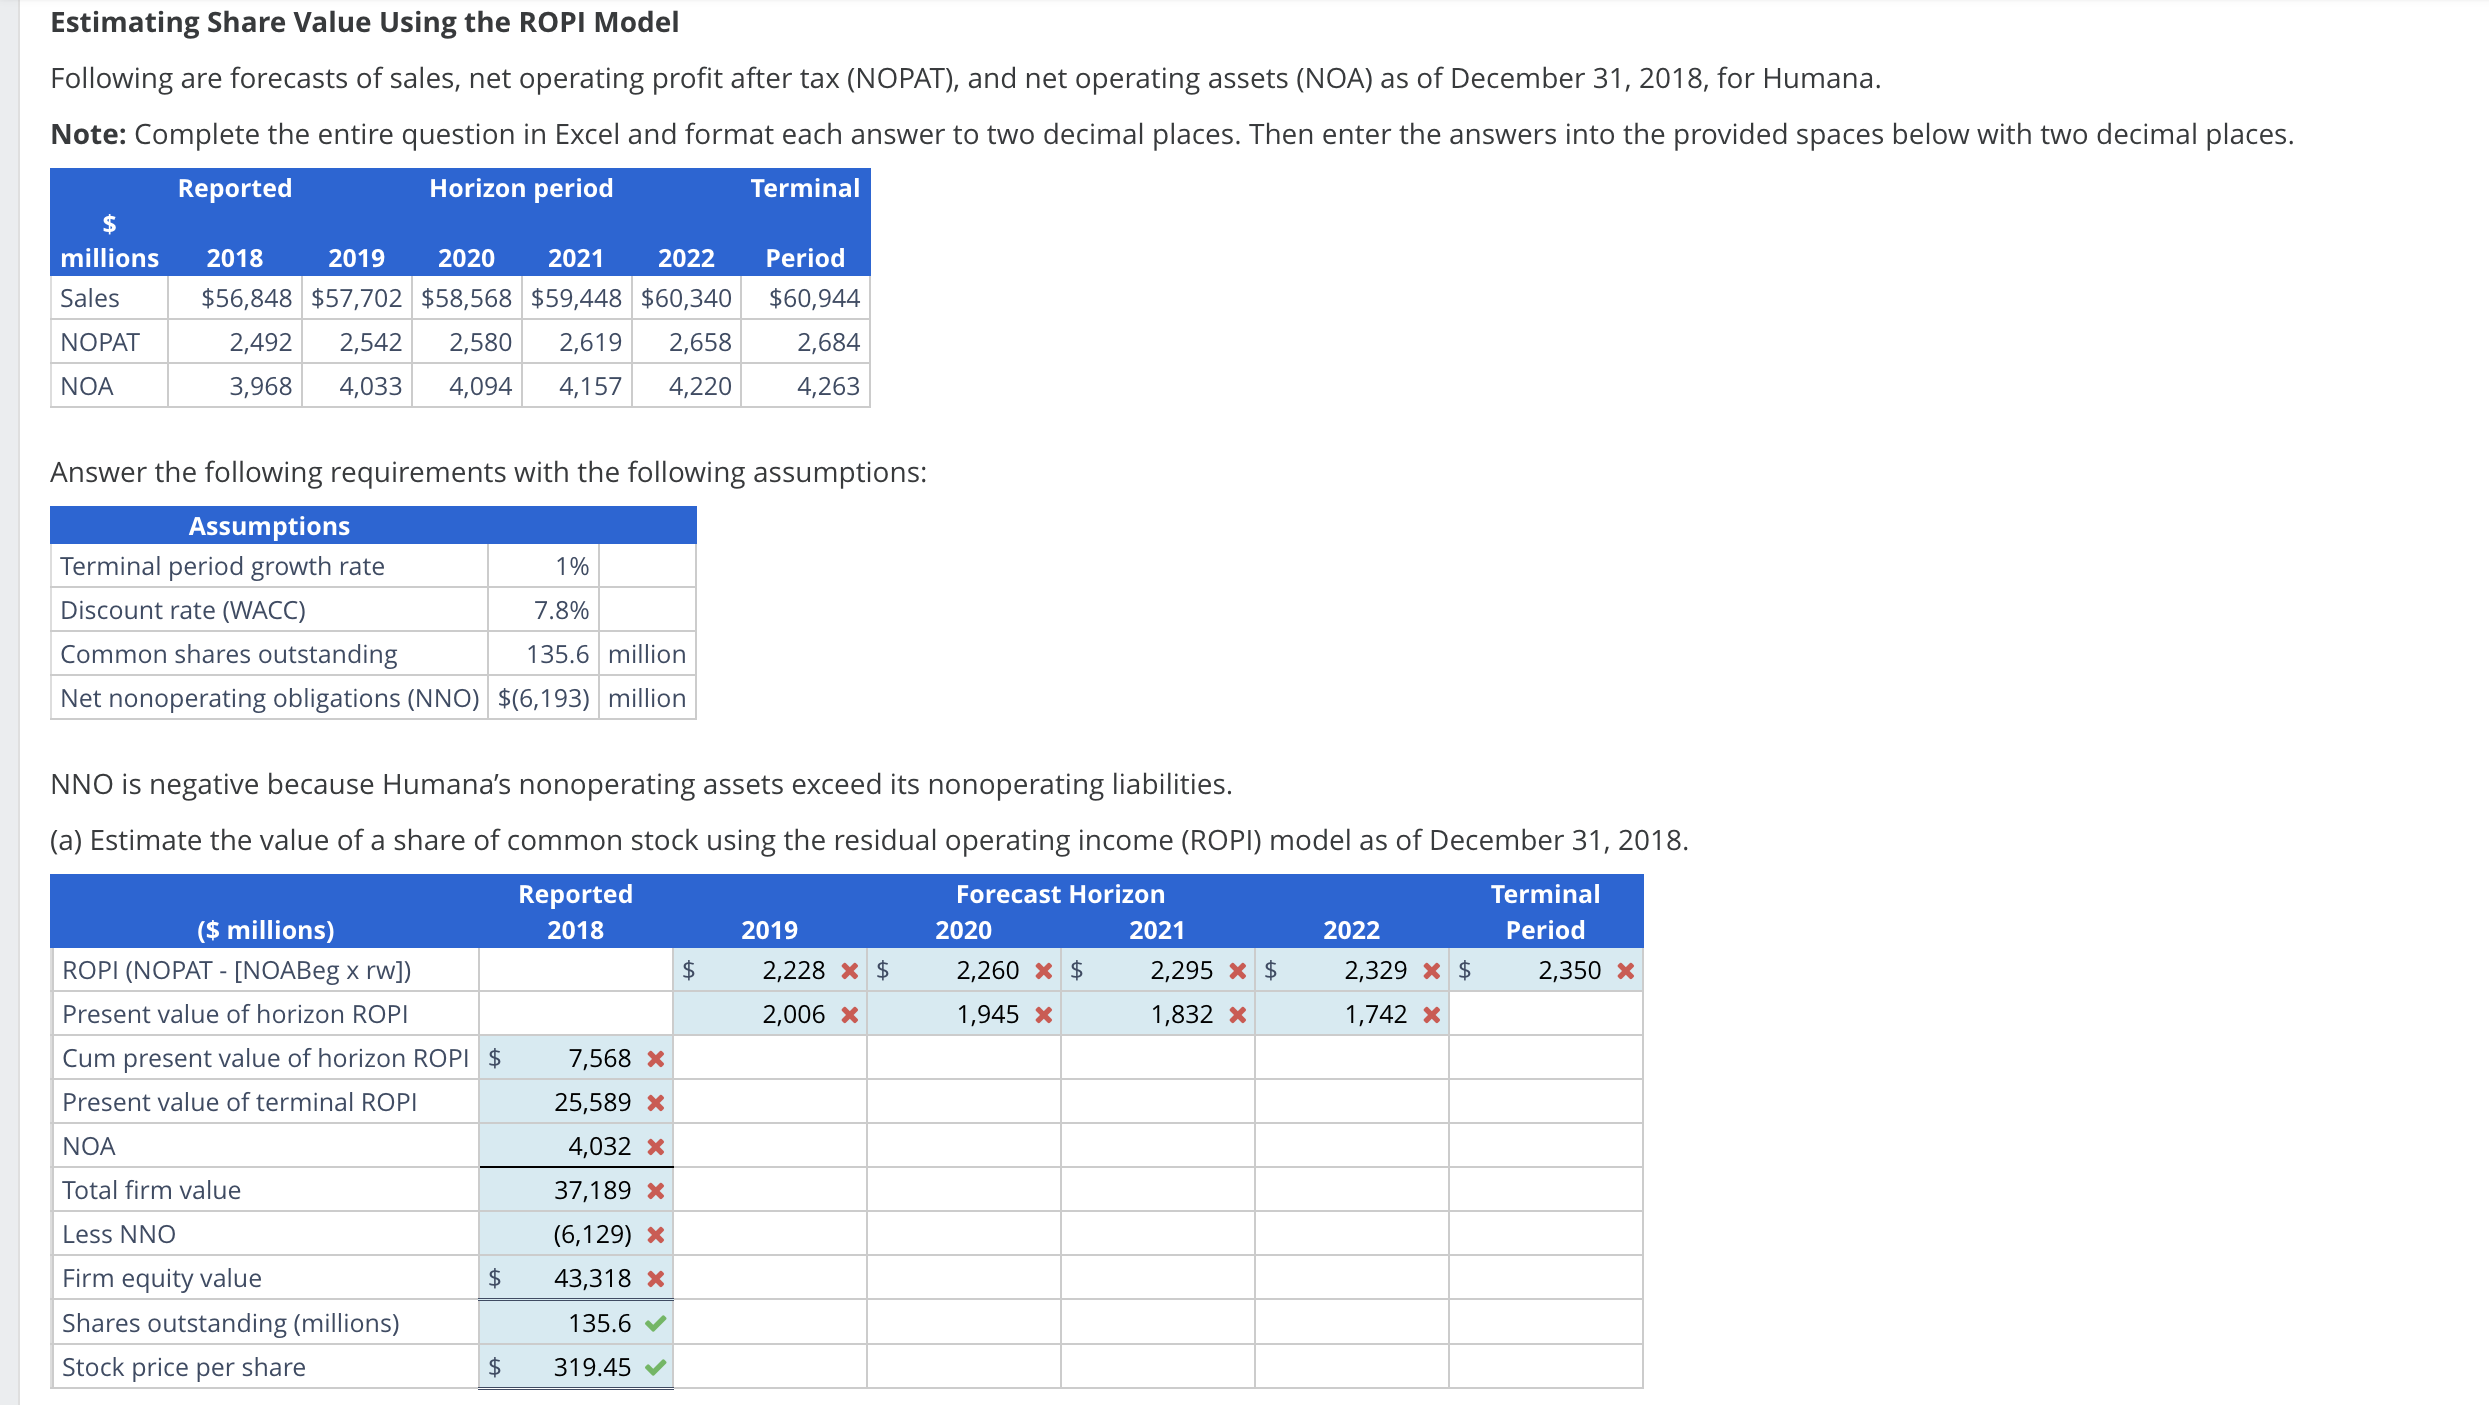Image resolution: width=2489 pixels, height=1405 pixels.
Task: Click the red X beside 2019 ROPI value 2,228
Action: coord(851,970)
